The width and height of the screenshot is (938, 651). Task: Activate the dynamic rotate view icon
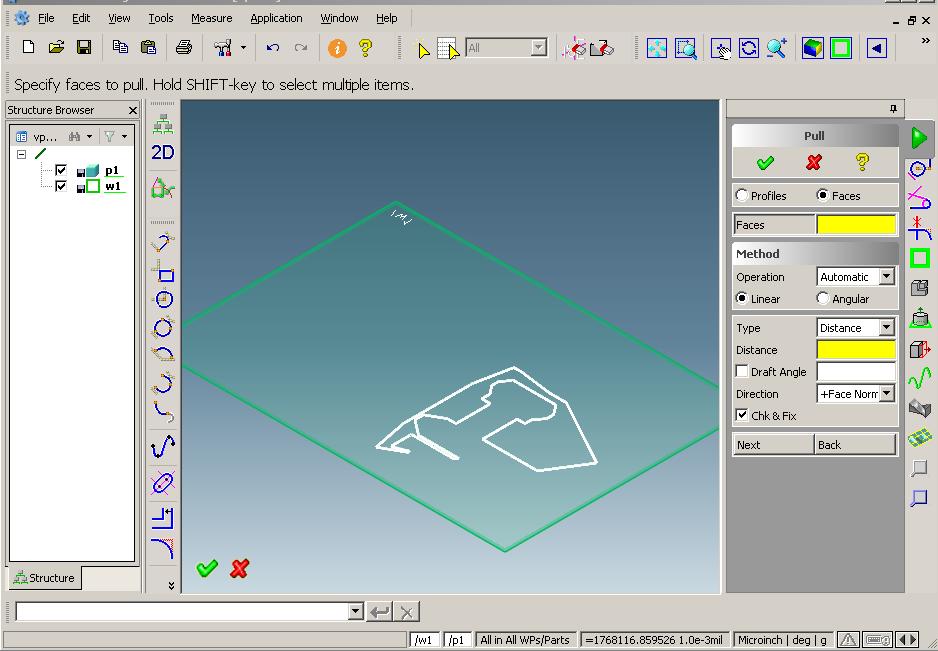(x=749, y=48)
